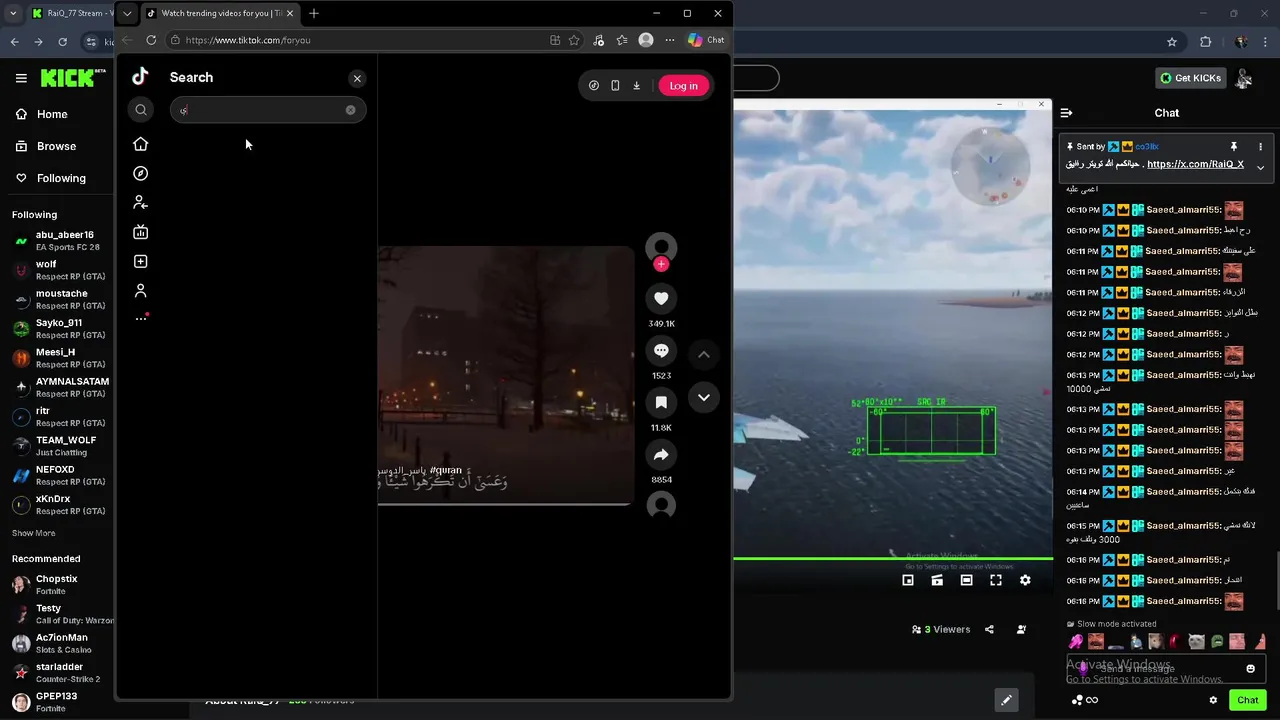Viewport: 1280px width, 720px height.
Task: Clear TikTok search field text
Action: (350, 110)
